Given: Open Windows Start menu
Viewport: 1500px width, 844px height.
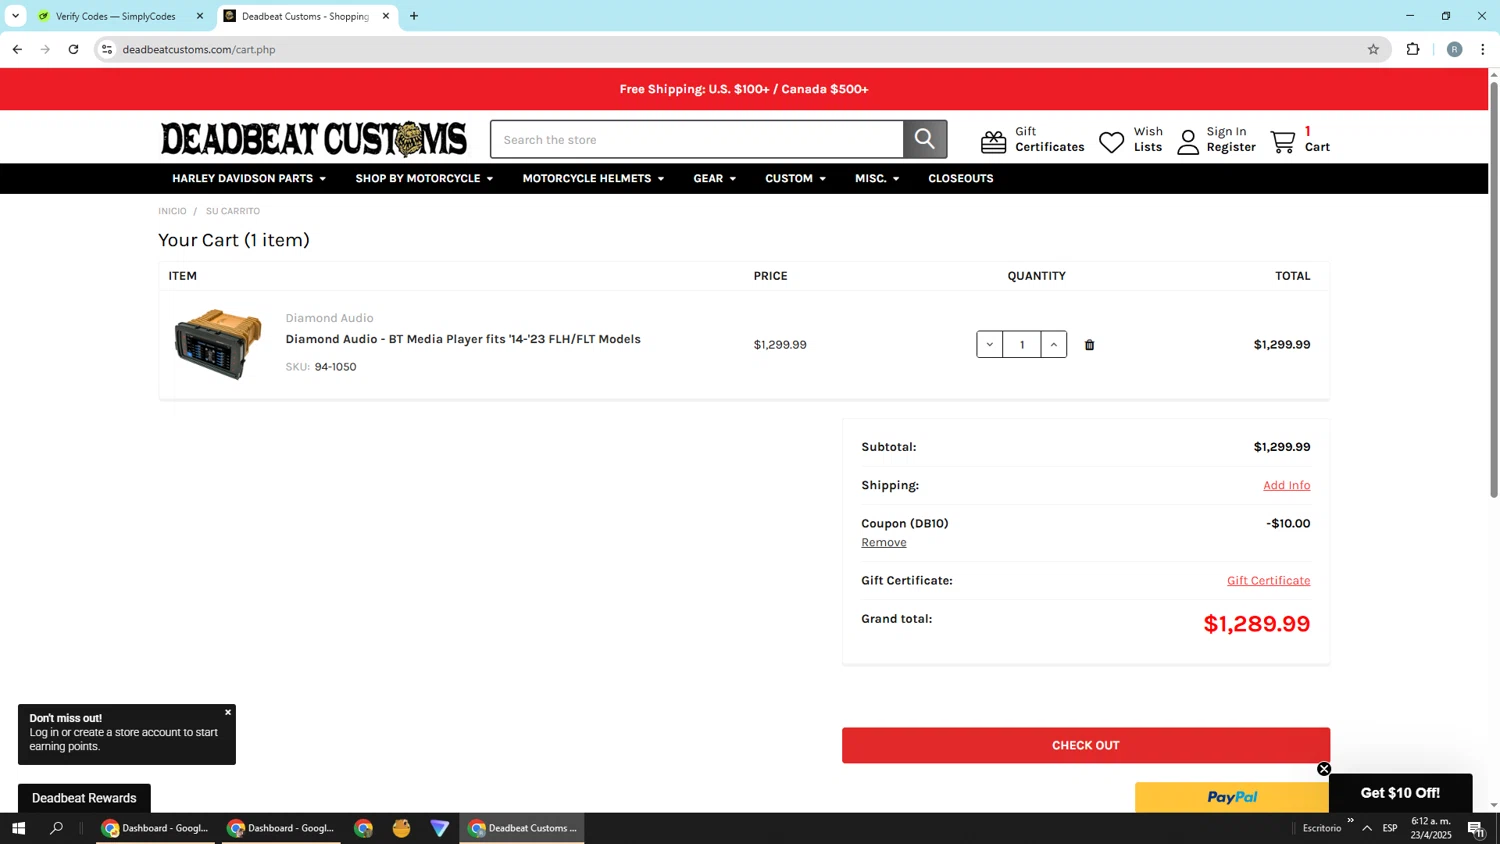Looking at the screenshot, I should [18, 828].
